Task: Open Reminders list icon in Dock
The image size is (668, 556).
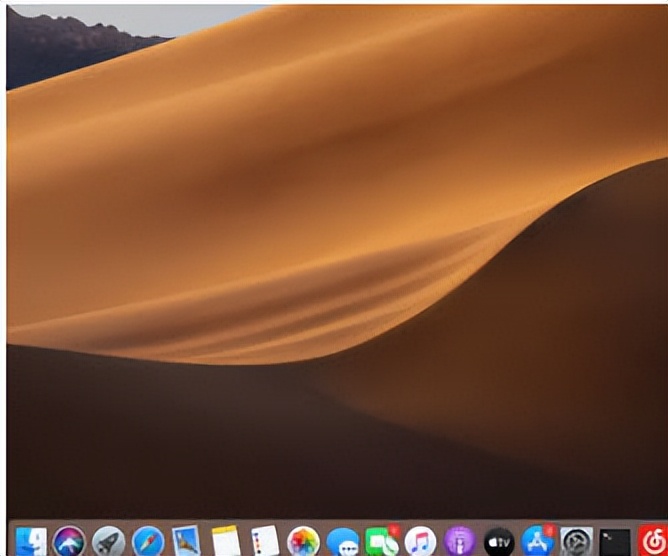Action: point(265,542)
